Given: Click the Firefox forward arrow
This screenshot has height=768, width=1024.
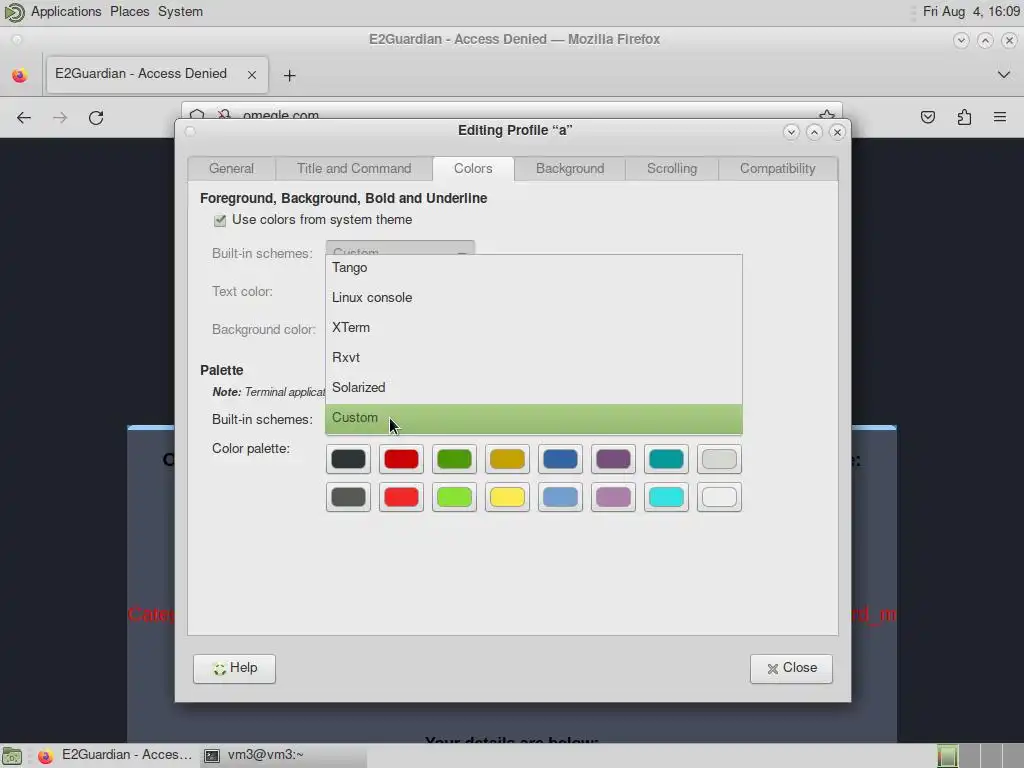Looking at the screenshot, I should pos(60,118).
